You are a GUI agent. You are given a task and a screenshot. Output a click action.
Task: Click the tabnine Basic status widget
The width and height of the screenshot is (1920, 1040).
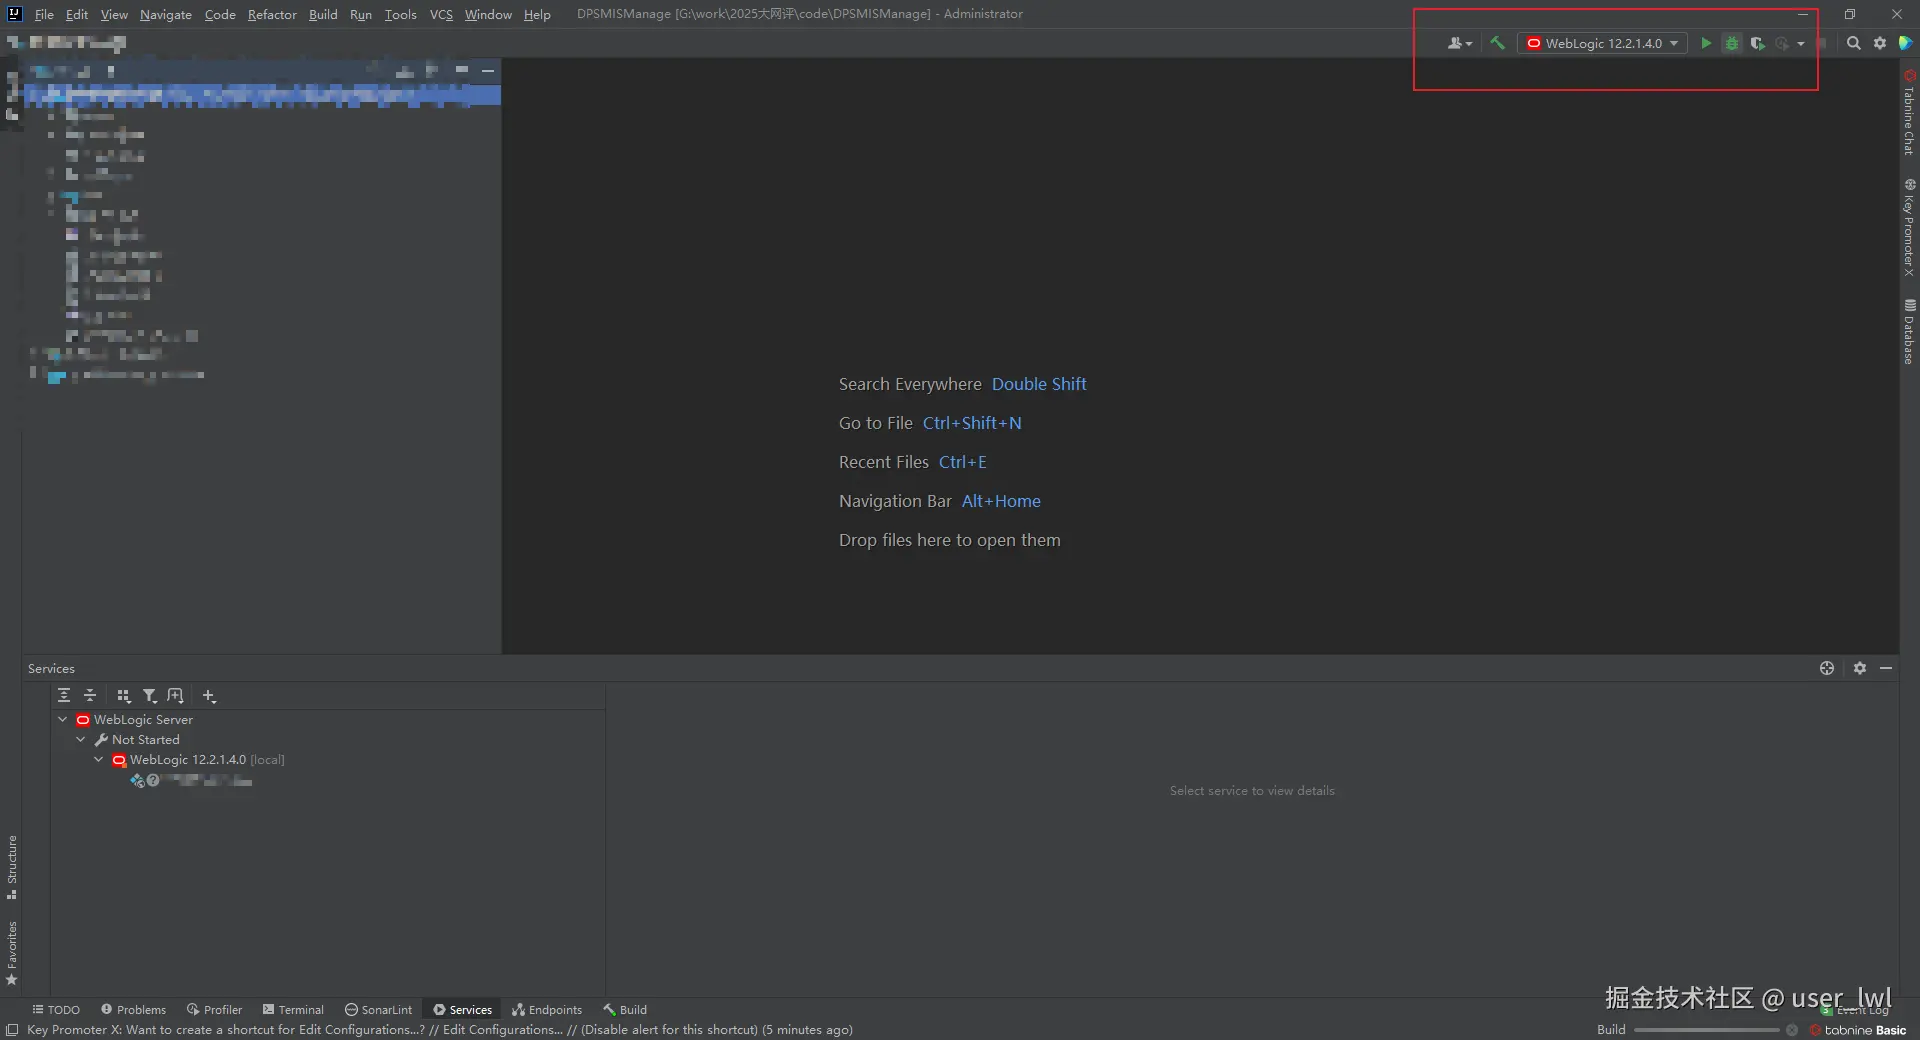1858,1029
